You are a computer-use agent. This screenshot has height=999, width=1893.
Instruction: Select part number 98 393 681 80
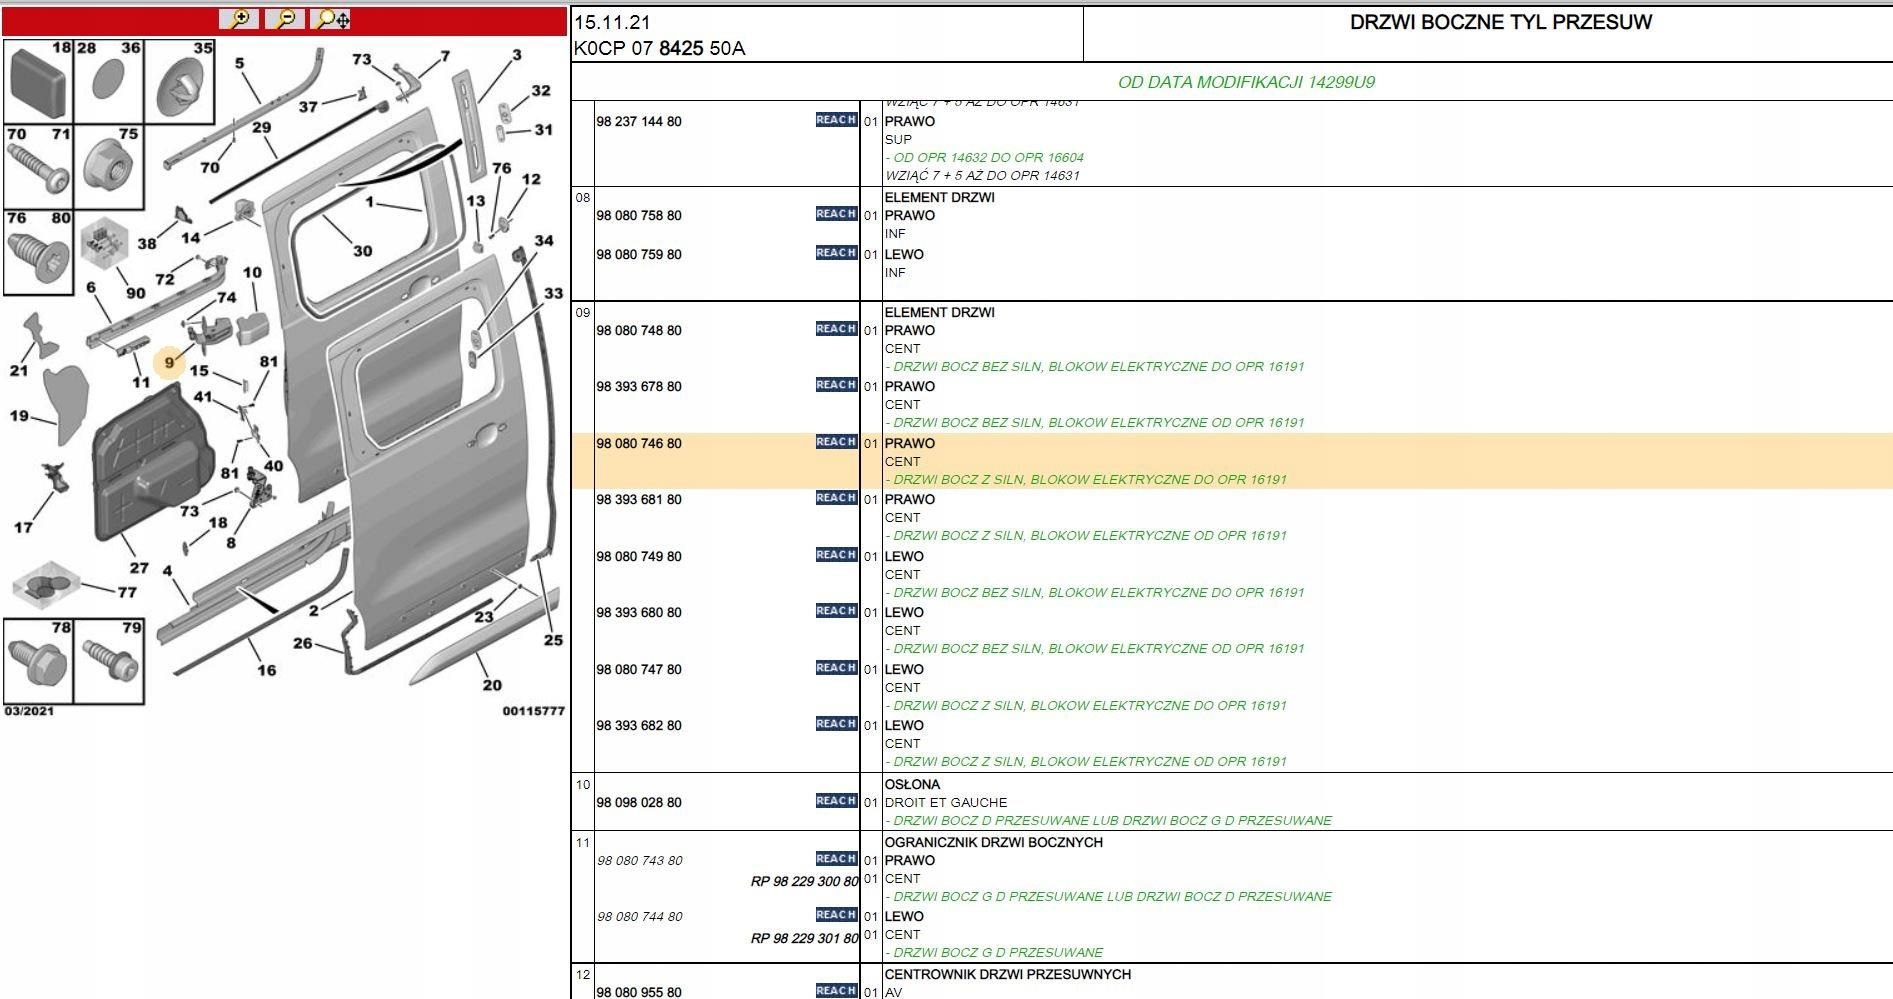pos(639,500)
